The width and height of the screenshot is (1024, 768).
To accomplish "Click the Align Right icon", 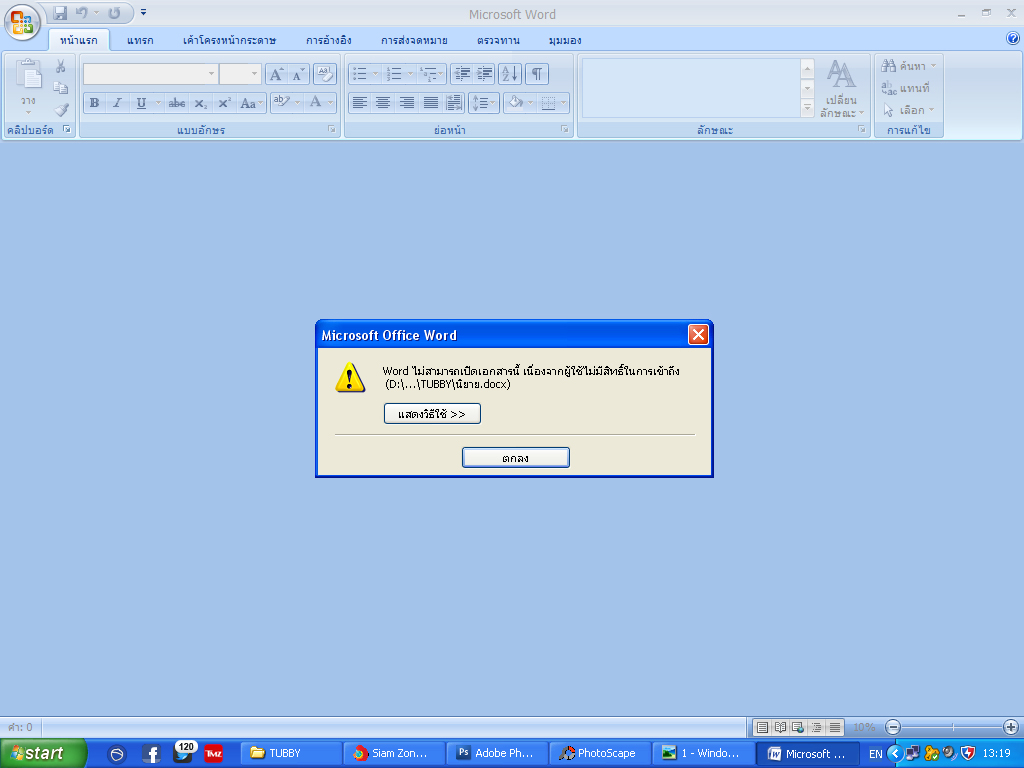I will click(407, 103).
